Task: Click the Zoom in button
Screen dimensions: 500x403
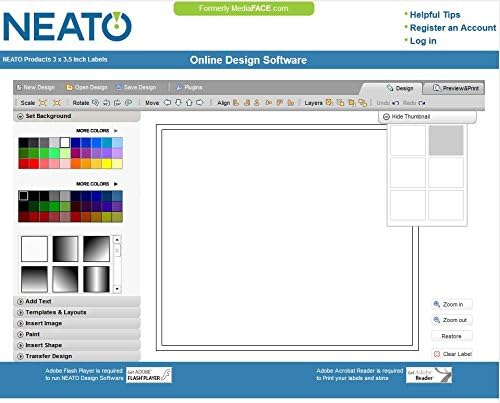Action: click(452, 304)
